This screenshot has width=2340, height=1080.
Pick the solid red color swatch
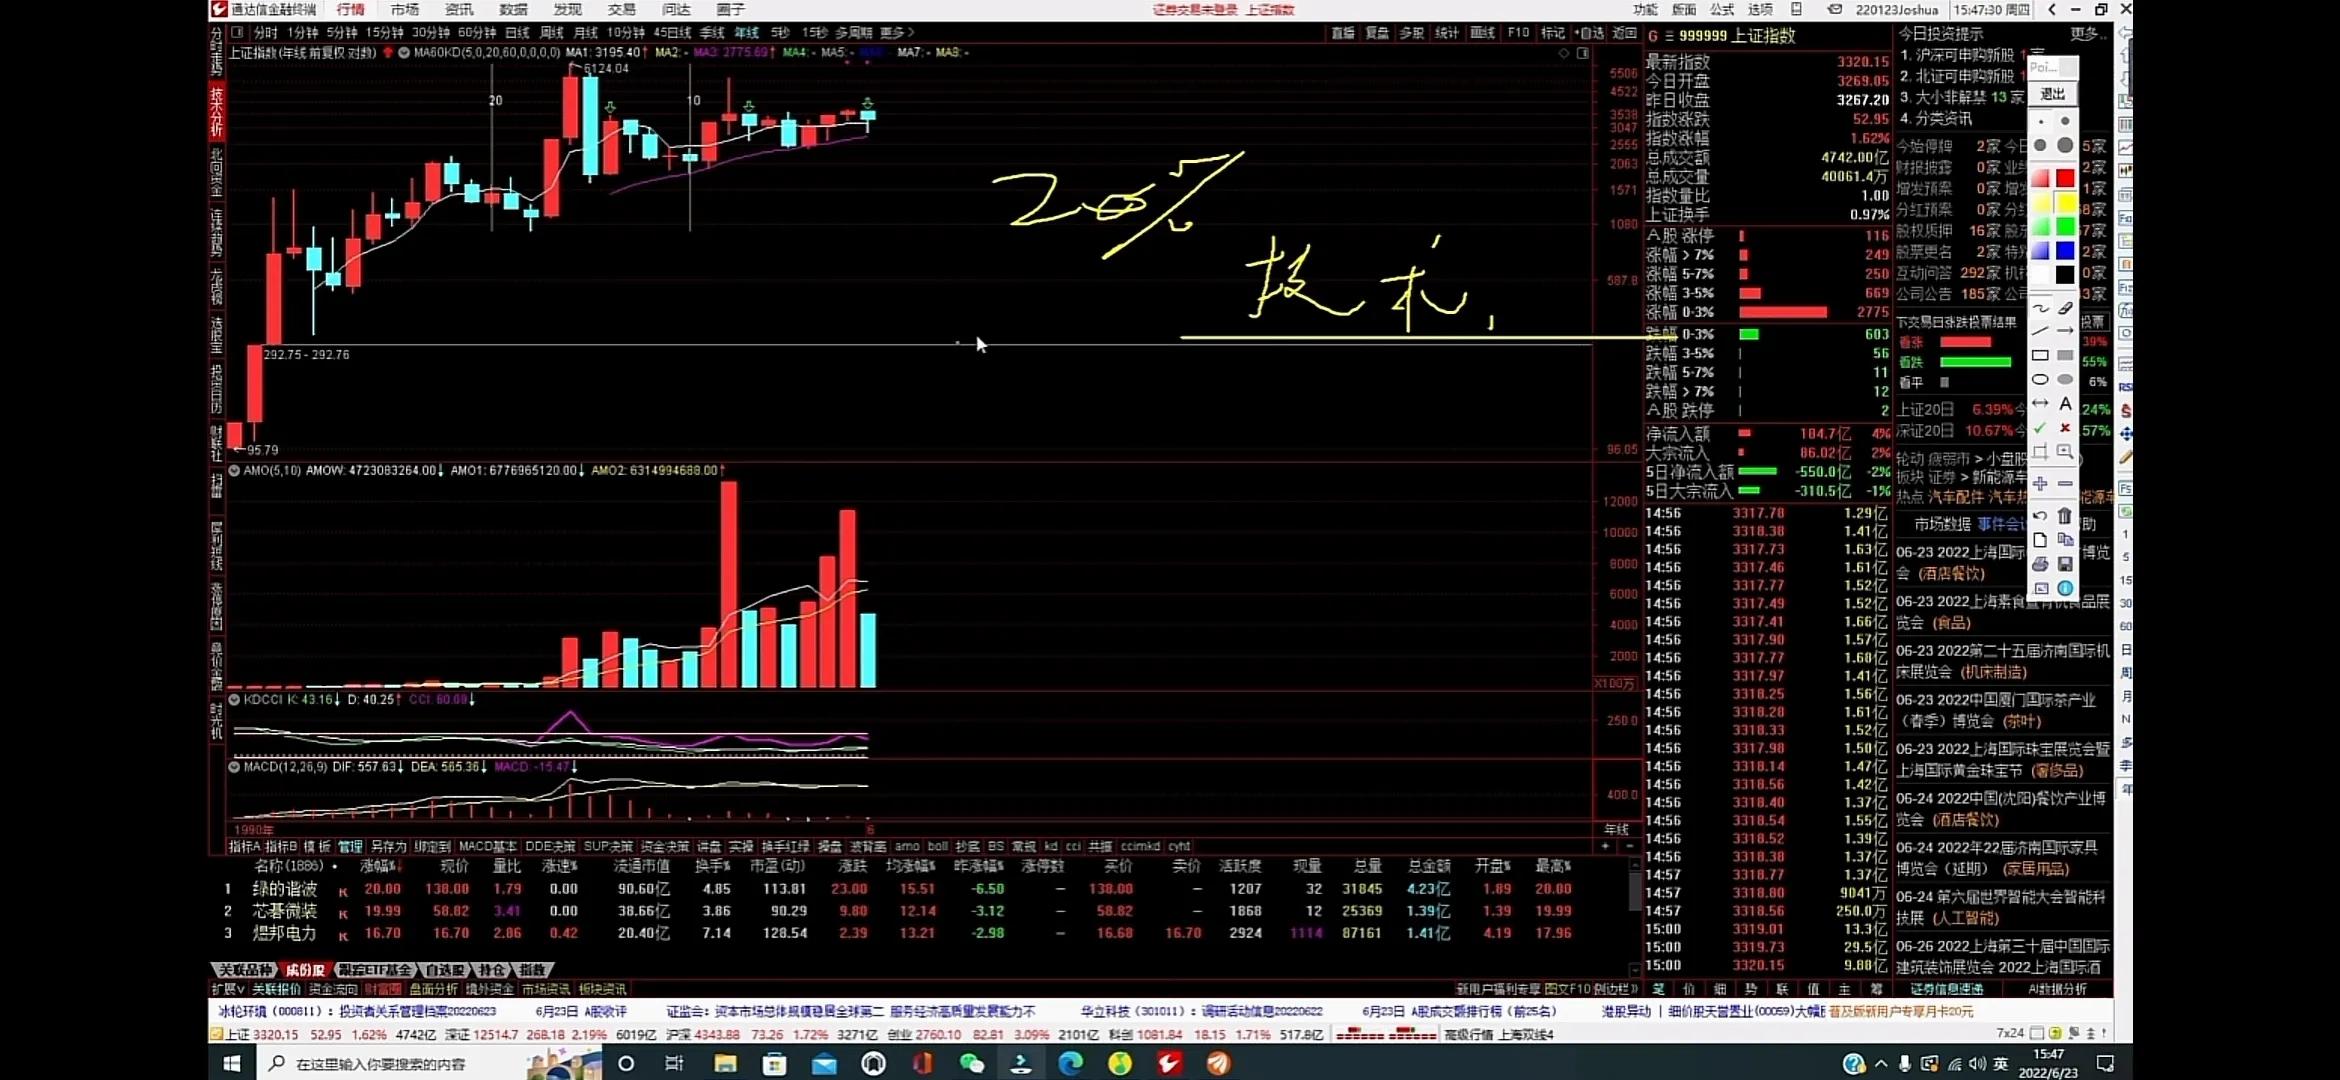(2065, 178)
